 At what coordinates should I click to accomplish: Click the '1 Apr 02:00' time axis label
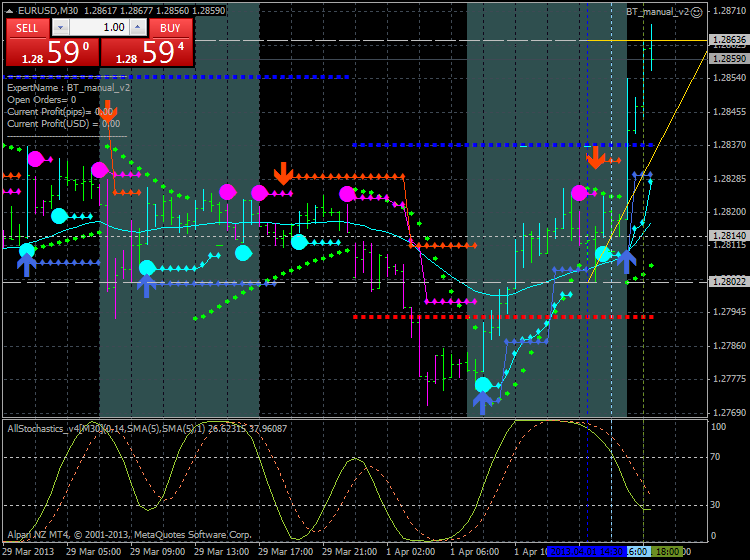pyautogui.click(x=410, y=551)
